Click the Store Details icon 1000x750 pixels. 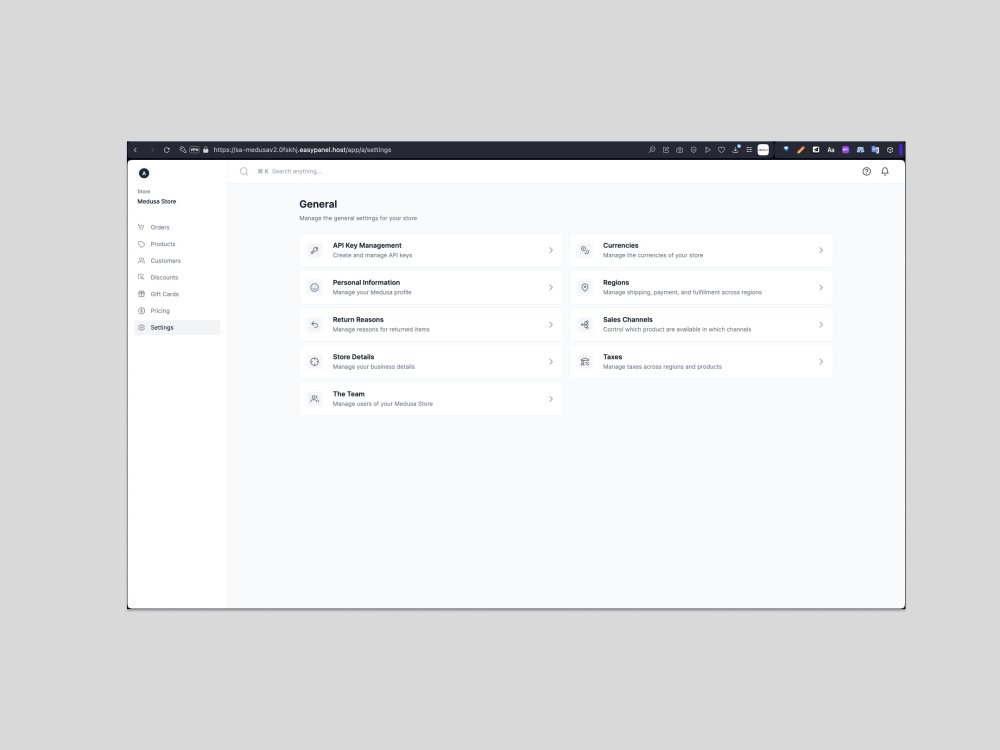coord(314,362)
